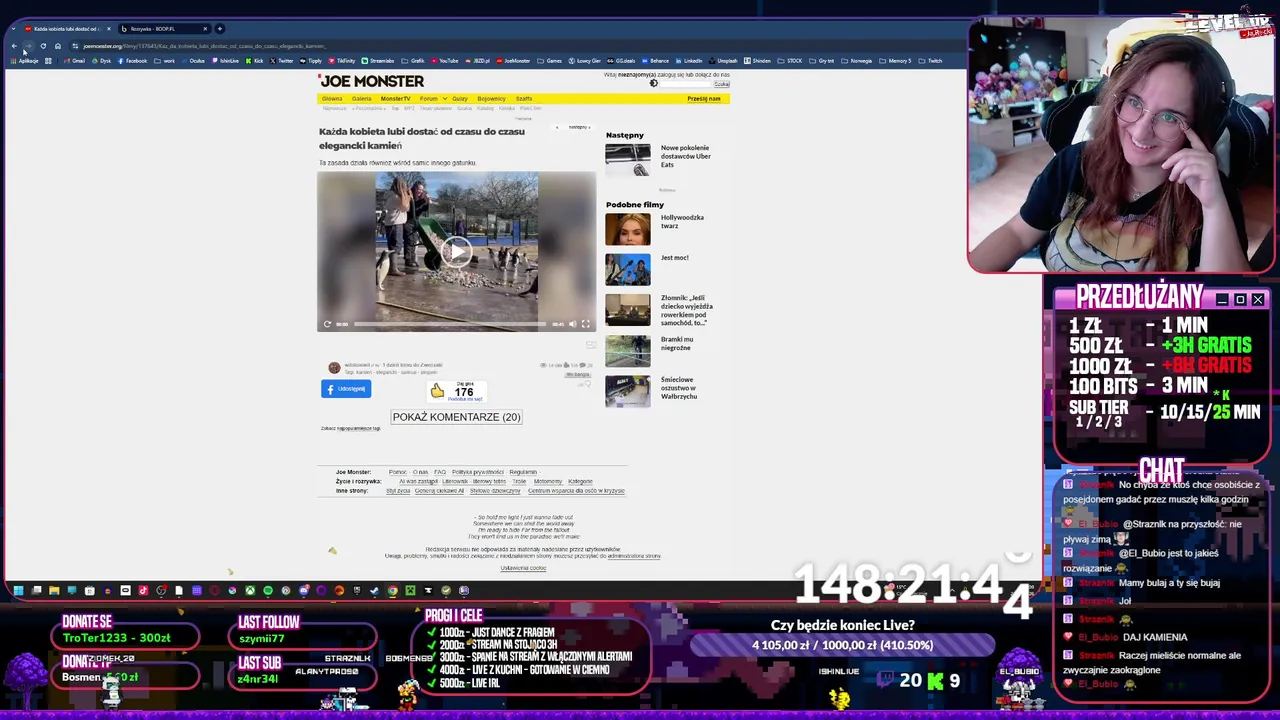Open Gmail bookmark
1280x720 pixels.
[x=75, y=61]
